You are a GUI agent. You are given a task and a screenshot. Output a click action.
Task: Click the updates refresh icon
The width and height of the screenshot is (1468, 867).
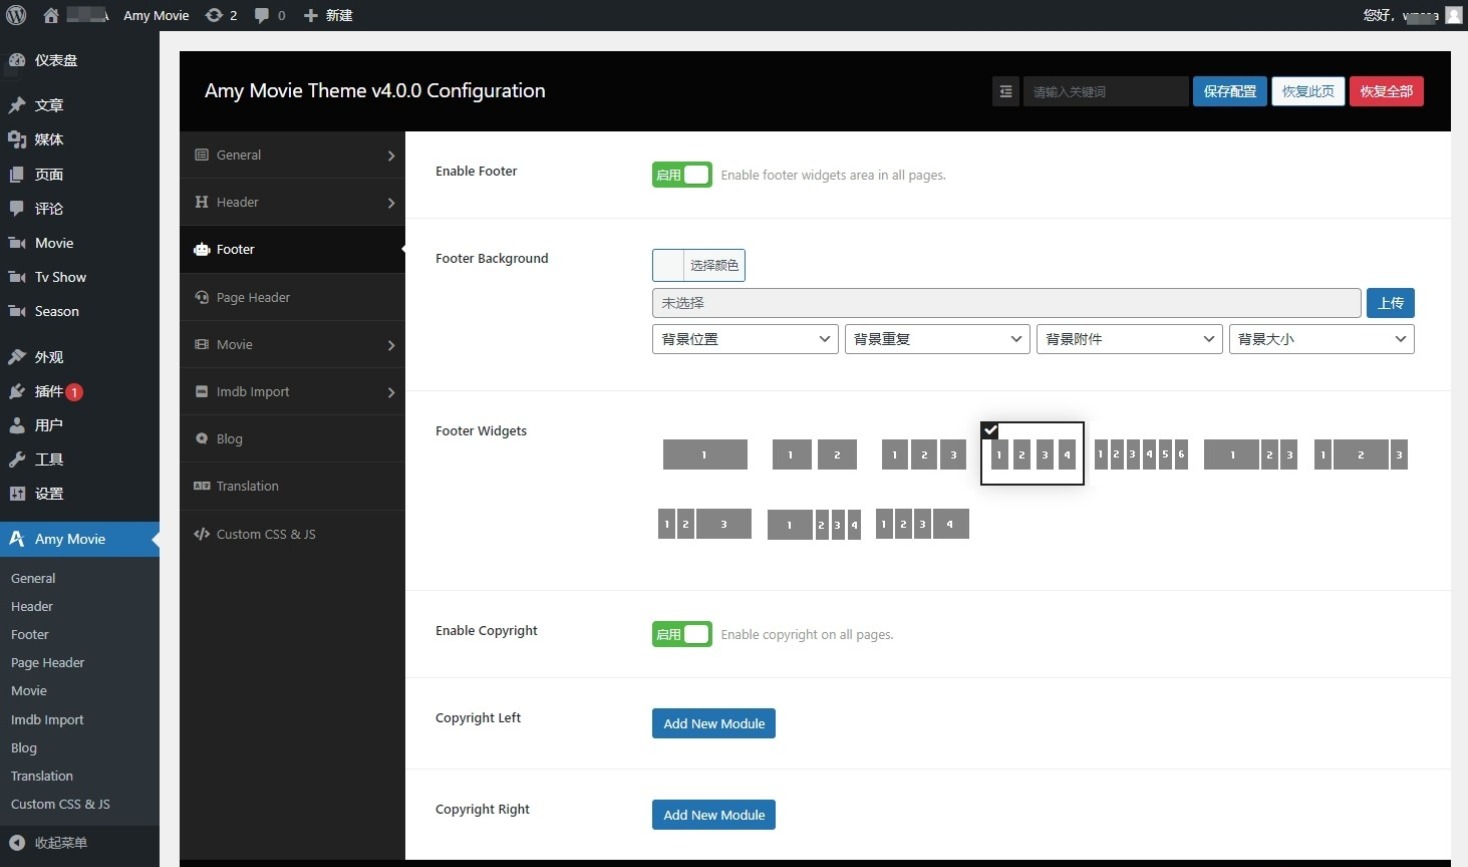[214, 15]
